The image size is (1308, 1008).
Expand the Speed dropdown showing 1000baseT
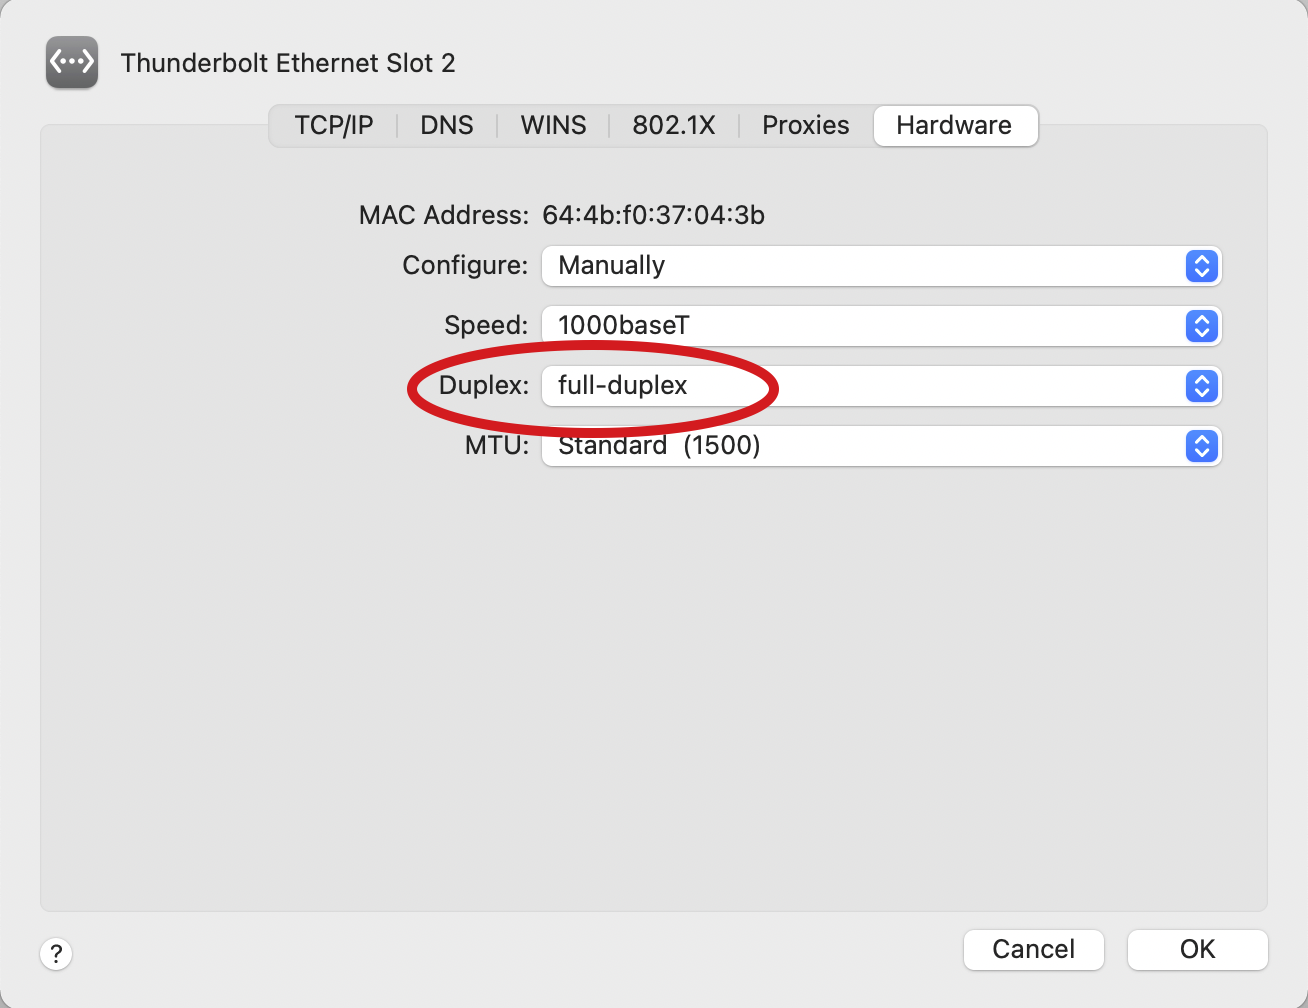point(881,326)
